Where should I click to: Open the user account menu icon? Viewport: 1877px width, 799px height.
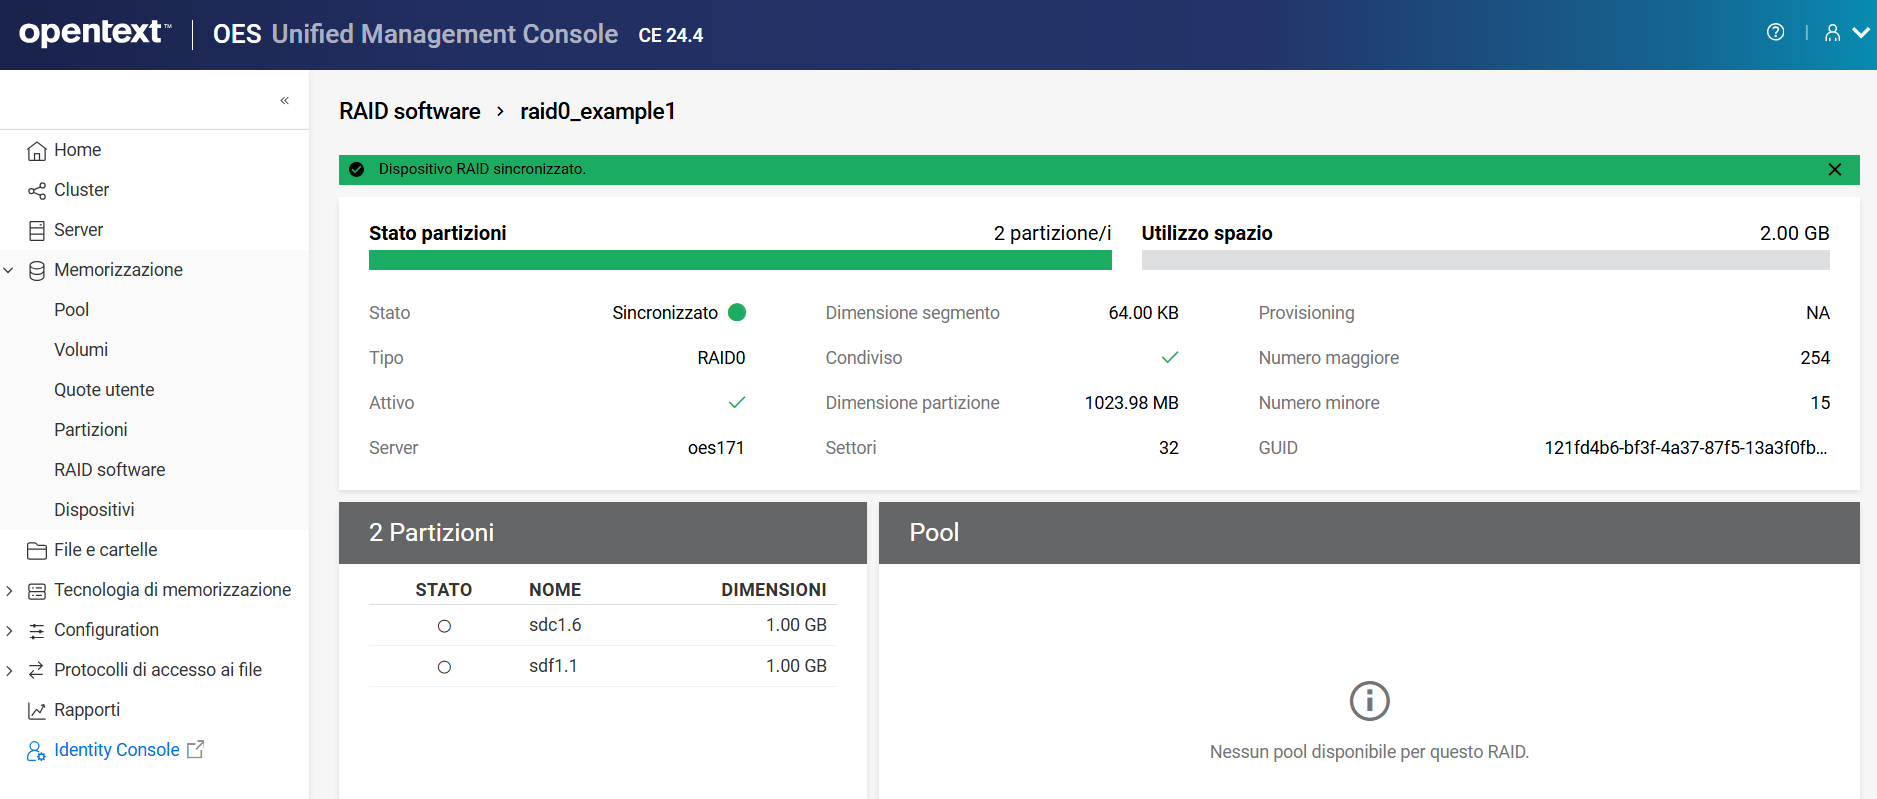click(1832, 33)
